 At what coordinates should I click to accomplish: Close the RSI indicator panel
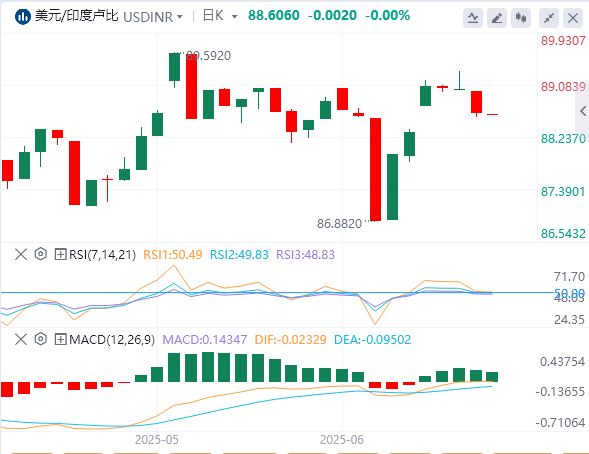(x=21, y=254)
